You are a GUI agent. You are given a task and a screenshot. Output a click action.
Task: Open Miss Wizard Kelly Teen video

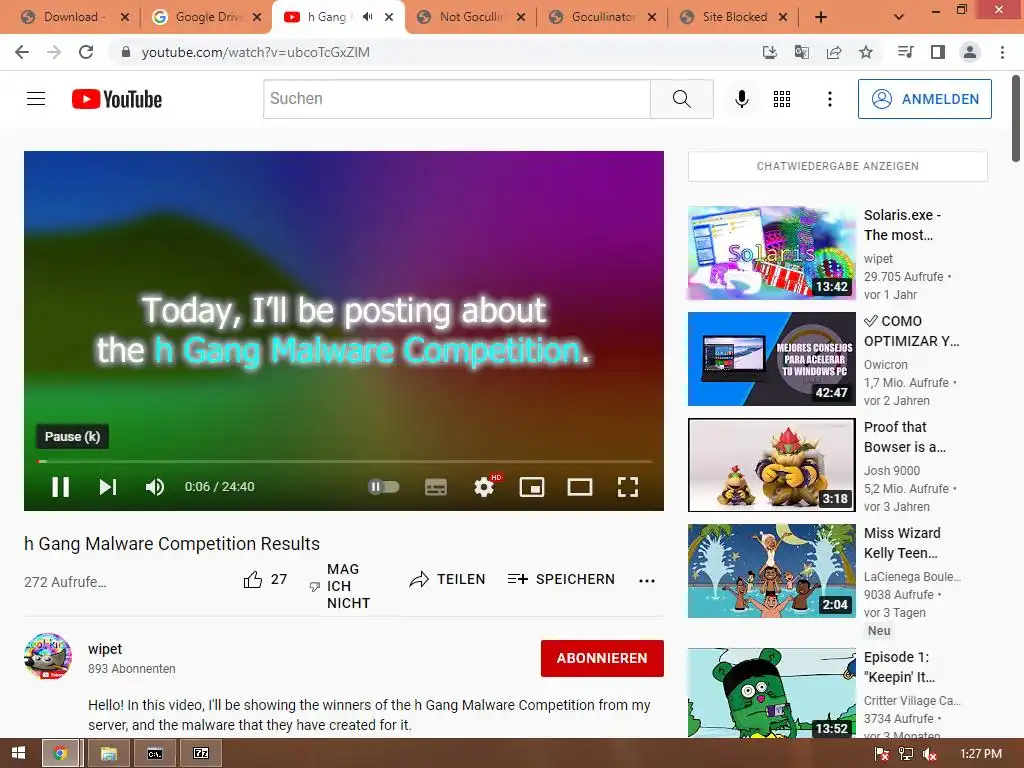pyautogui.click(x=772, y=571)
